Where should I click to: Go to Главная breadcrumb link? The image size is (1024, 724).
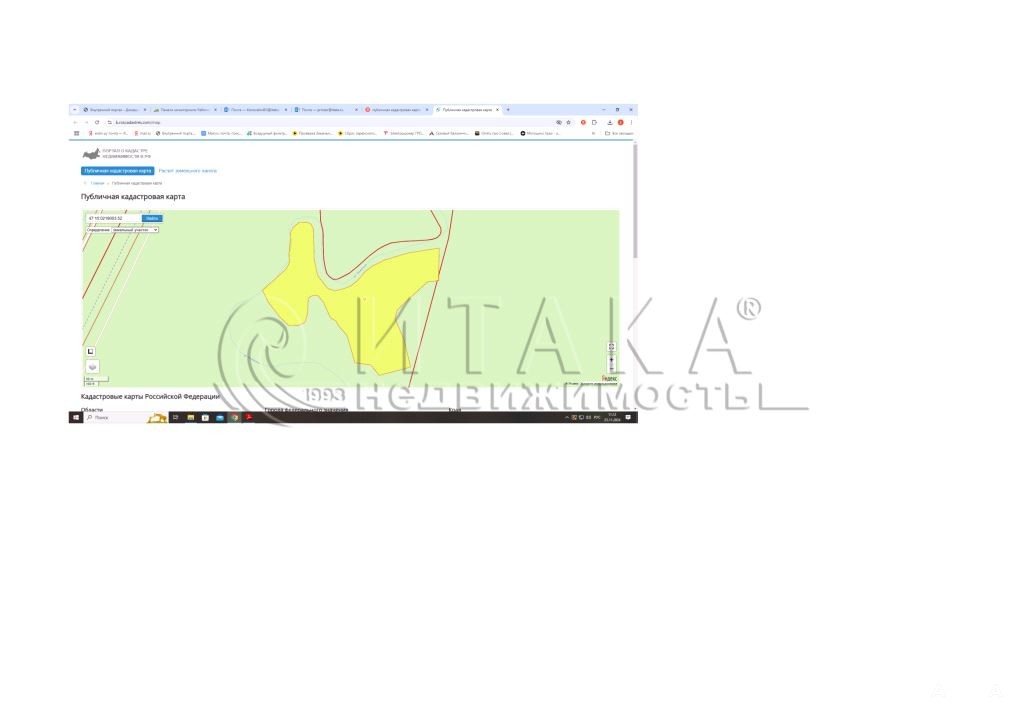(x=97, y=183)
